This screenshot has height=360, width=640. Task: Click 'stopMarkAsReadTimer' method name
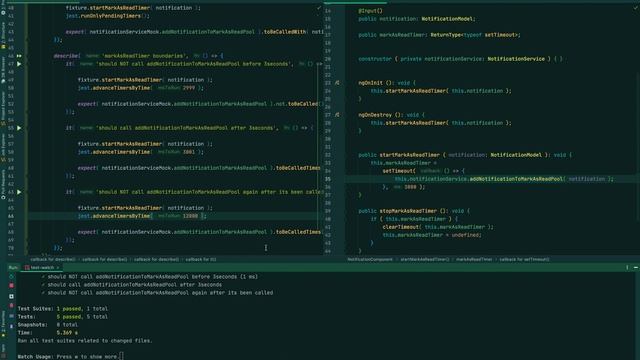[x=408, y=211]
